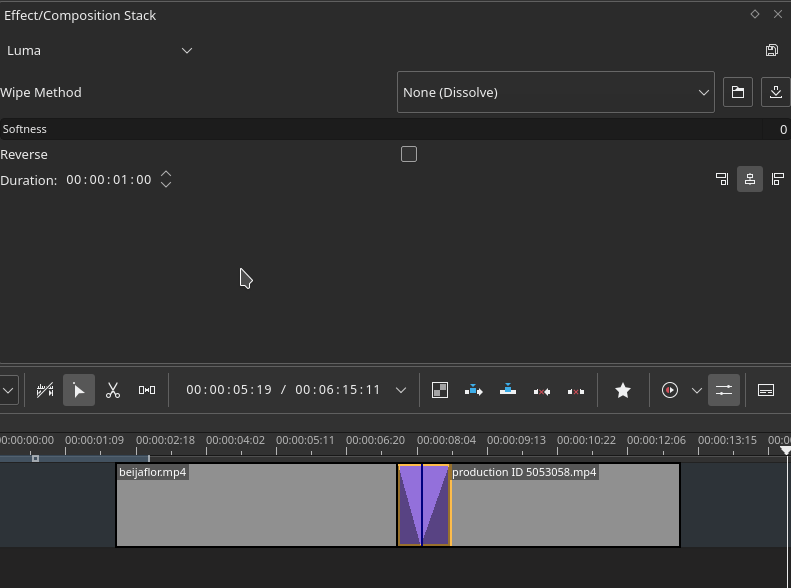Toggle the subtitle track button
The image size is (791, 588).
coord(766,390)
